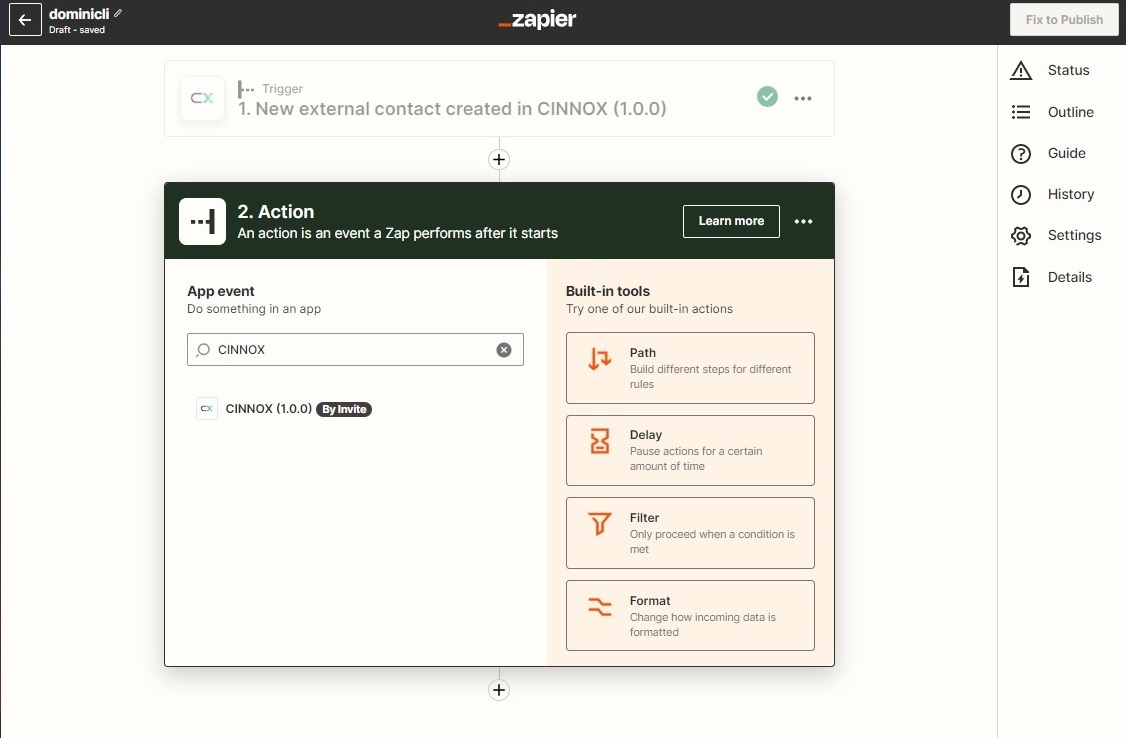This screenshot has width=1126, height=738.
Task: Click the CINNOX result logo icon
Action: (x=207, y=408)
